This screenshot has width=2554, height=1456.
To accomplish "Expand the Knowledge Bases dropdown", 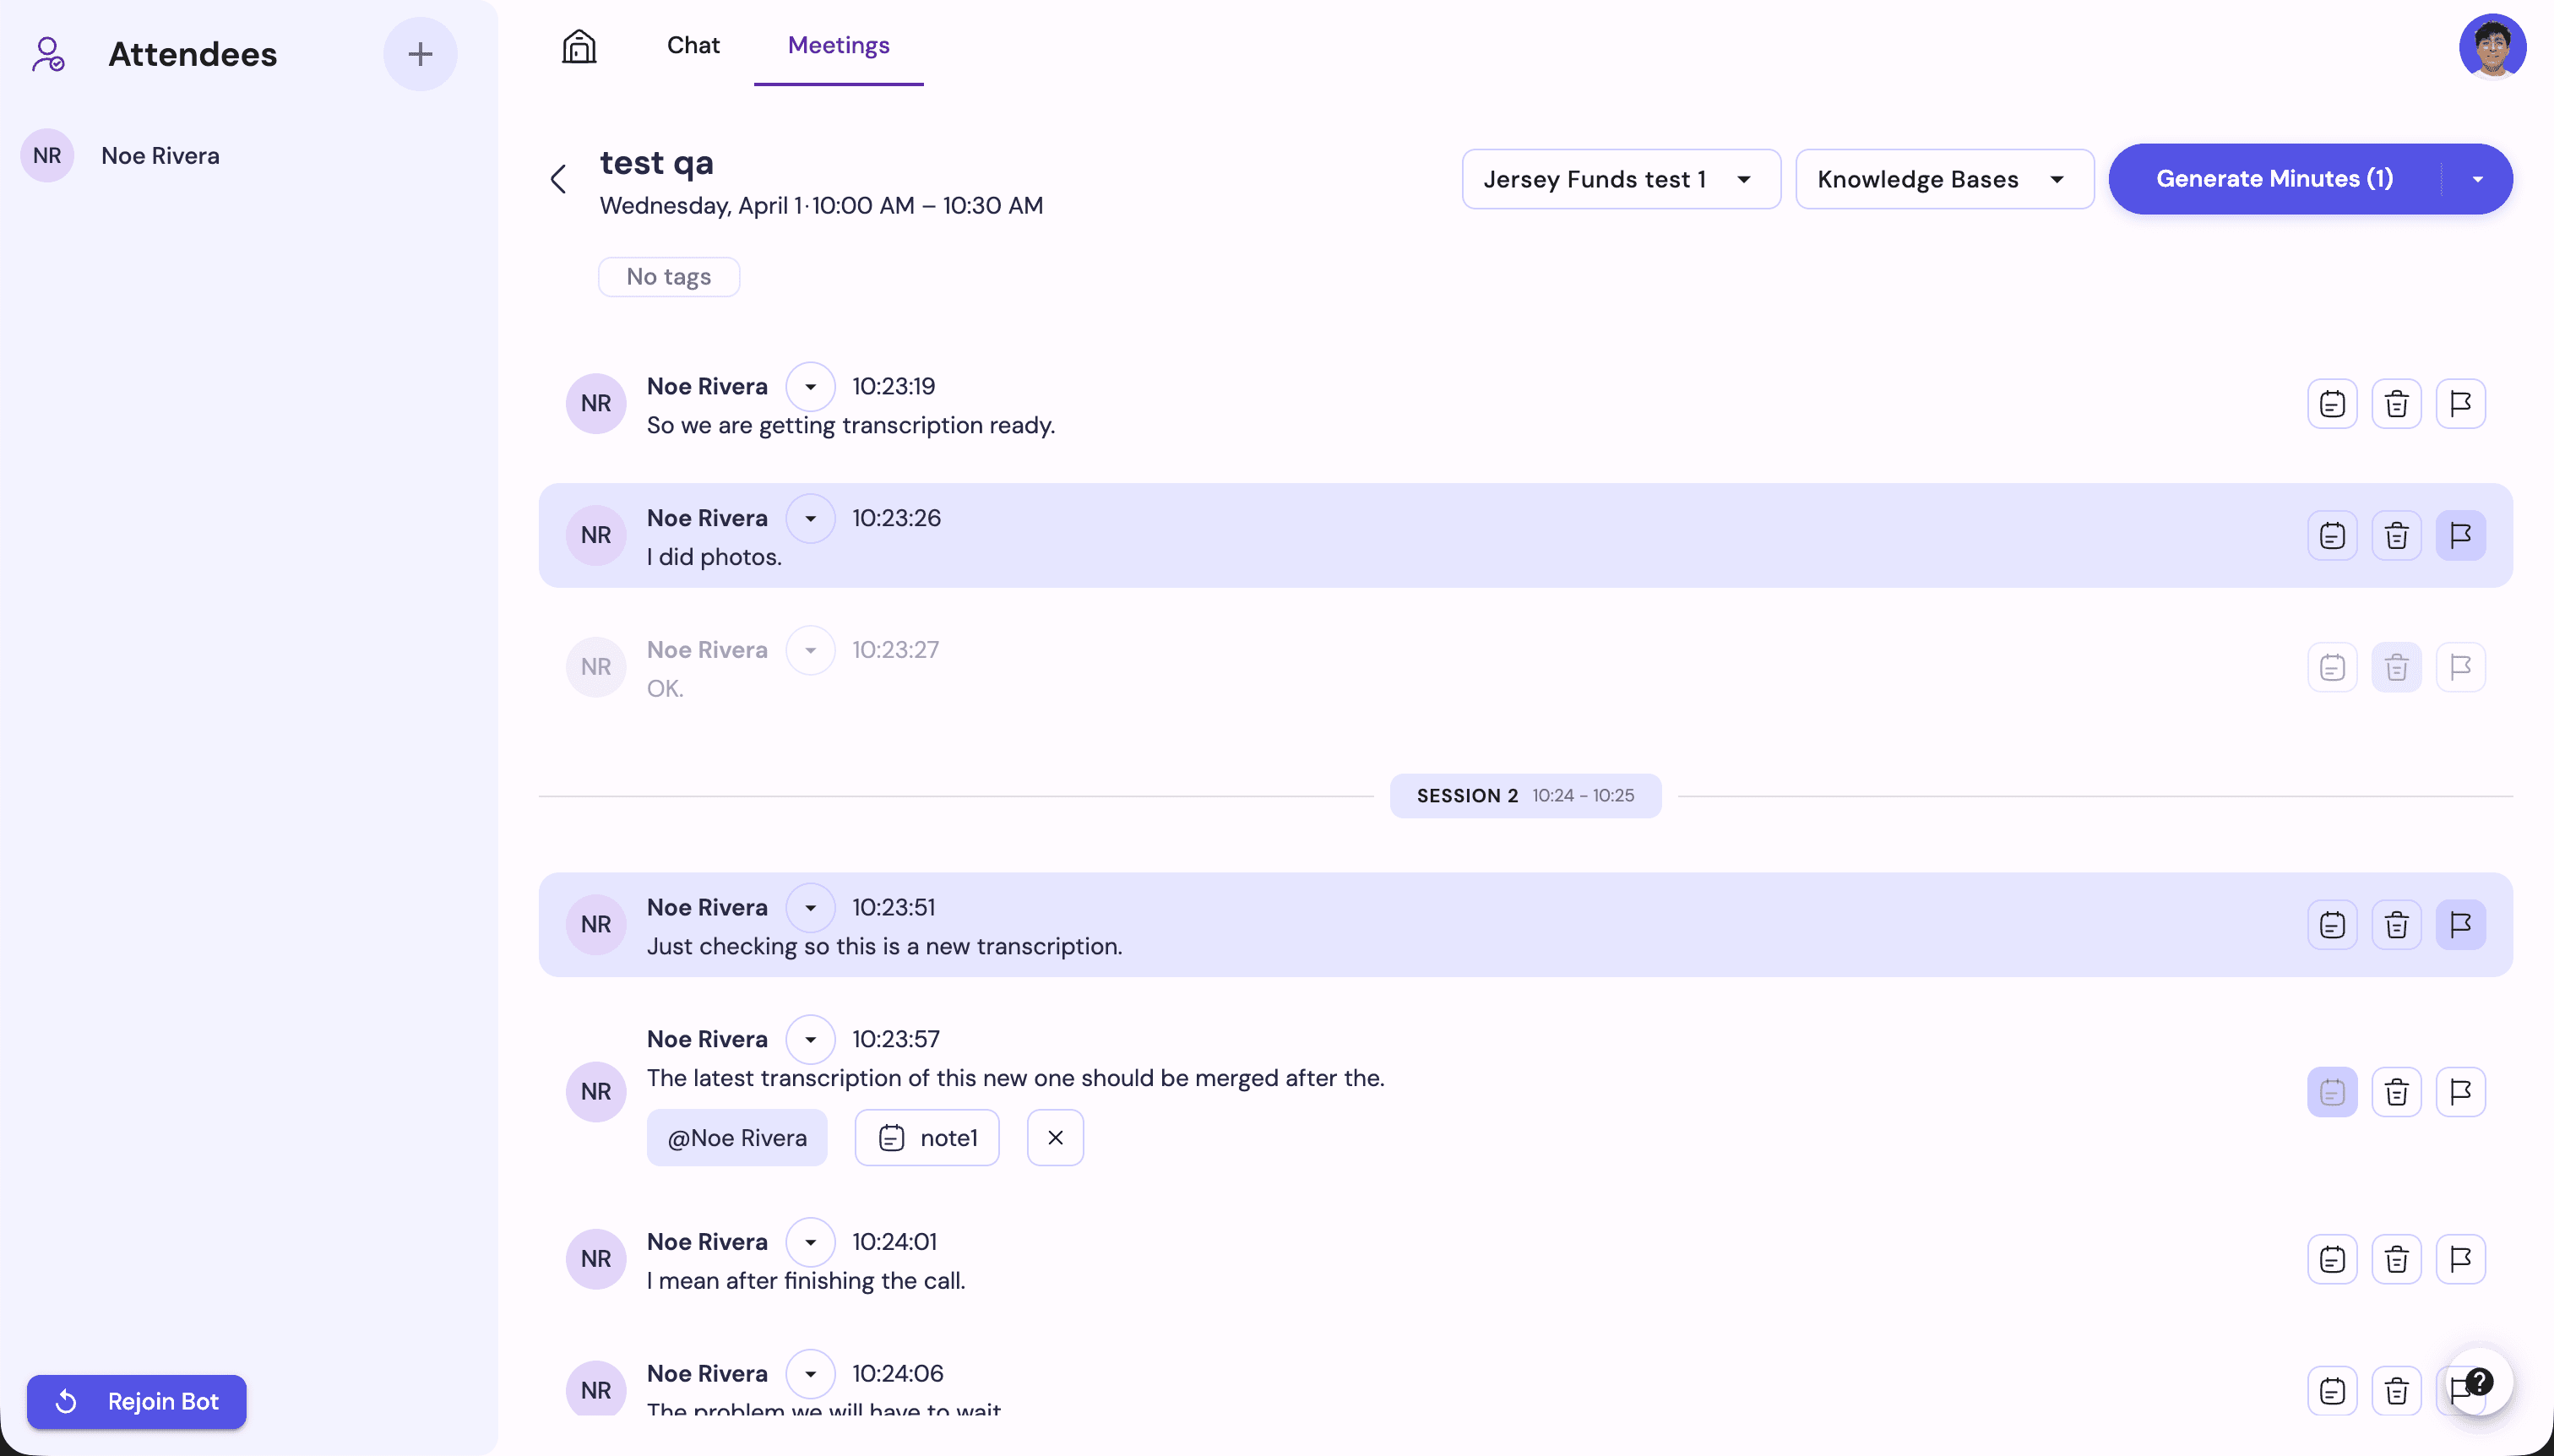I will coord(1943,179).
